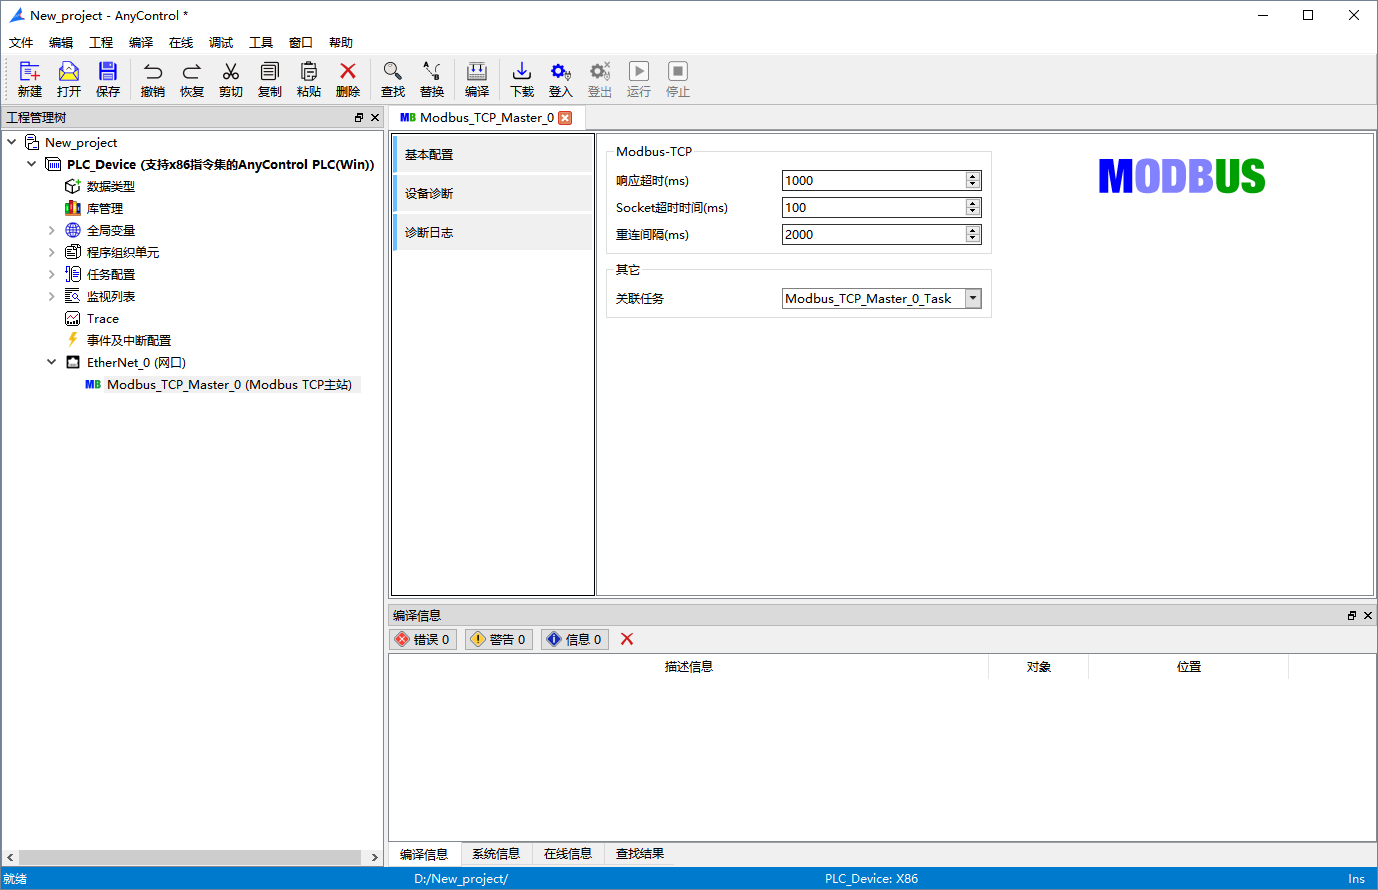Click the 位置 column header
This screenshot has height=890, width=1378.
1188,667
